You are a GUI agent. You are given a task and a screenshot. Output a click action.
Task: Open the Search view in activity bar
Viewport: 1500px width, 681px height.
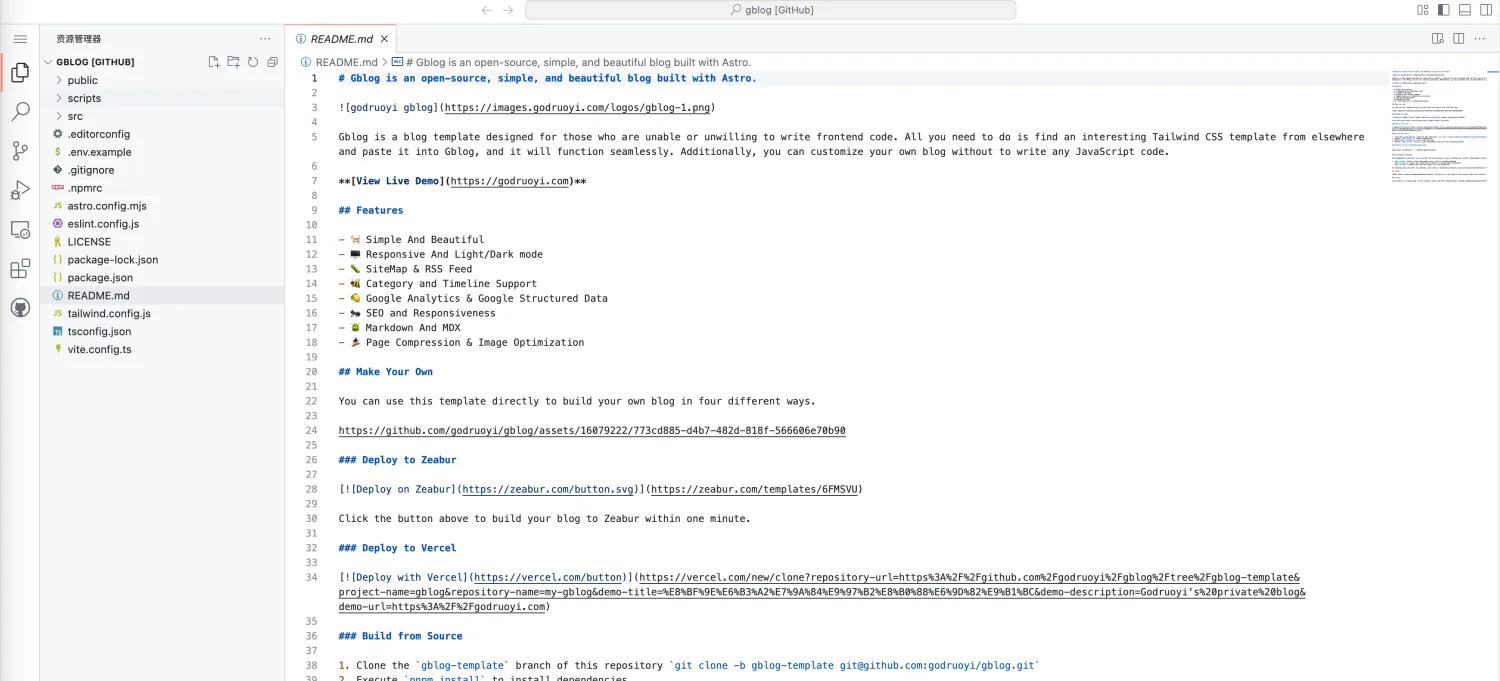pyautogui.click(x=20, y=111)
